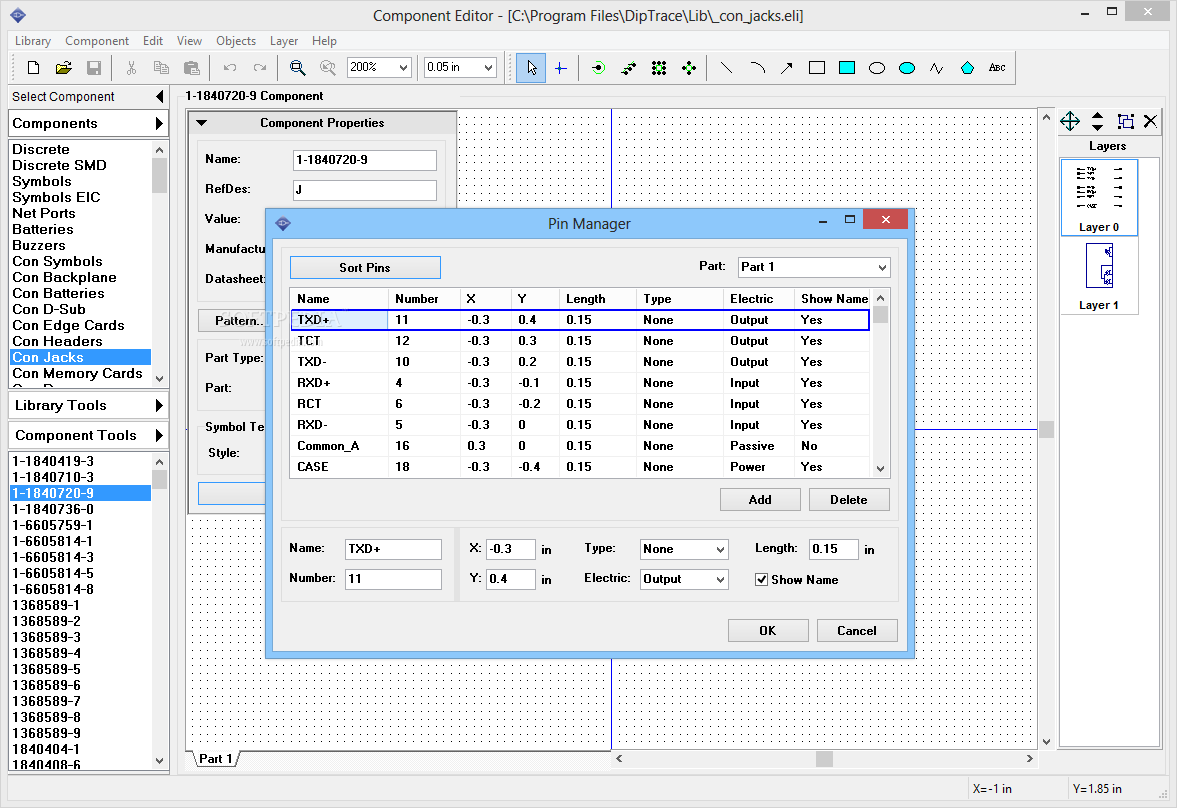Click the Undo arrow icon
The image size is (1177, 808).
click(x=230, y=68)
